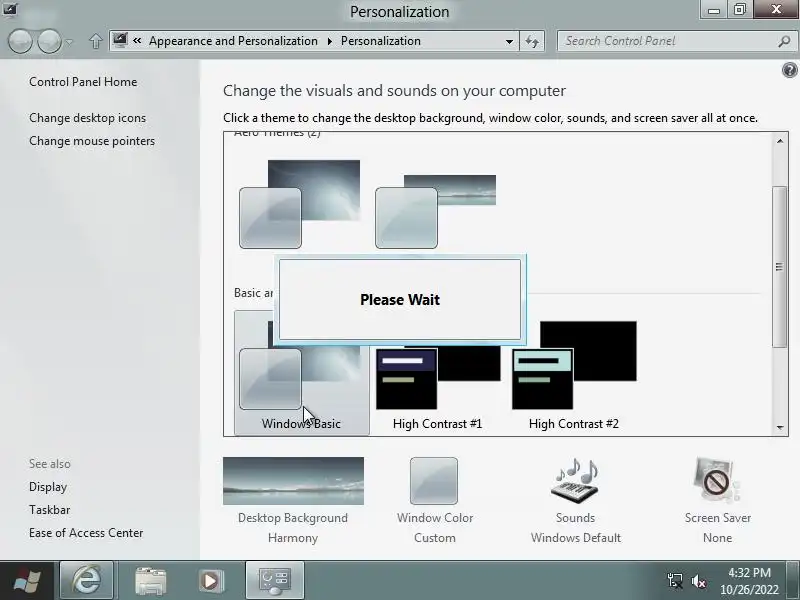
Task: Go to Control Panel Home
Action: (83, 82)
